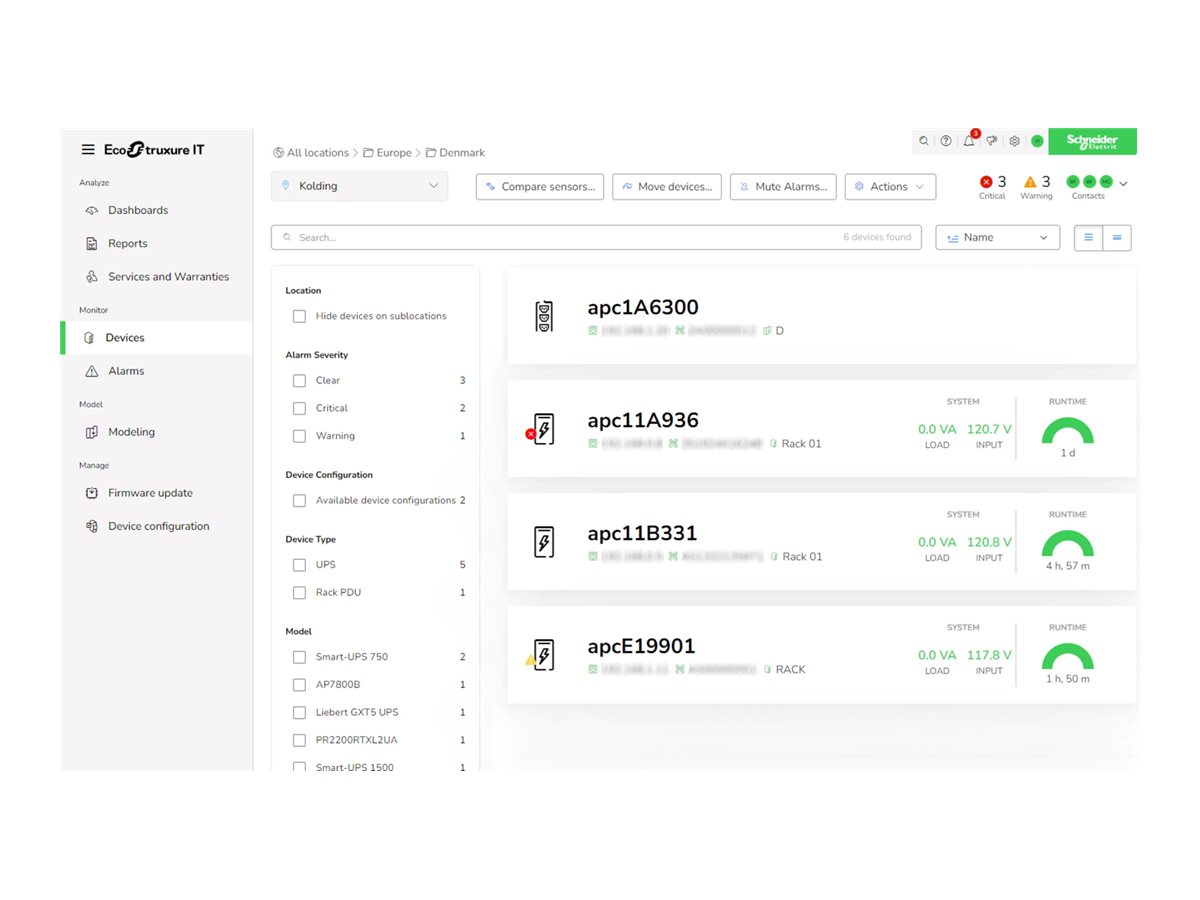Click the red Critical alarm count icon
Image resolution: width=1200 pixels, height=900 pixels.
[x=986, y=182]
